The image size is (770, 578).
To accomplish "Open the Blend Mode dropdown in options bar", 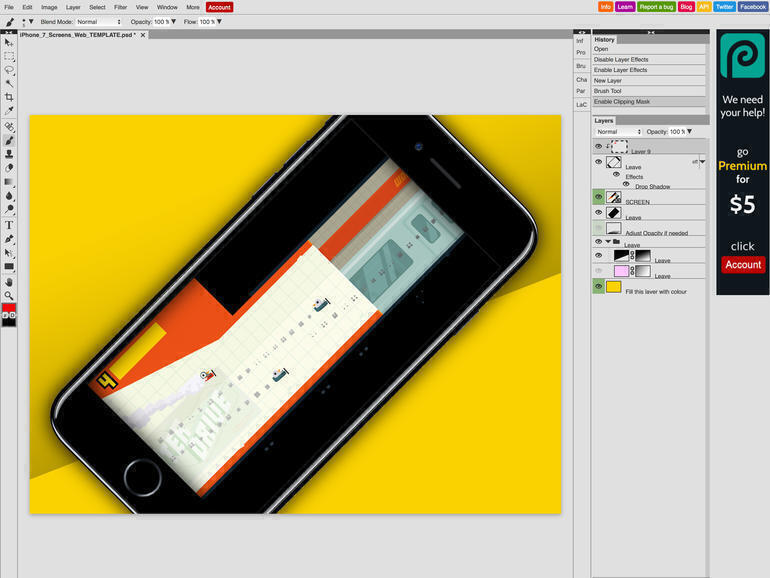I will tap(98, 21).
